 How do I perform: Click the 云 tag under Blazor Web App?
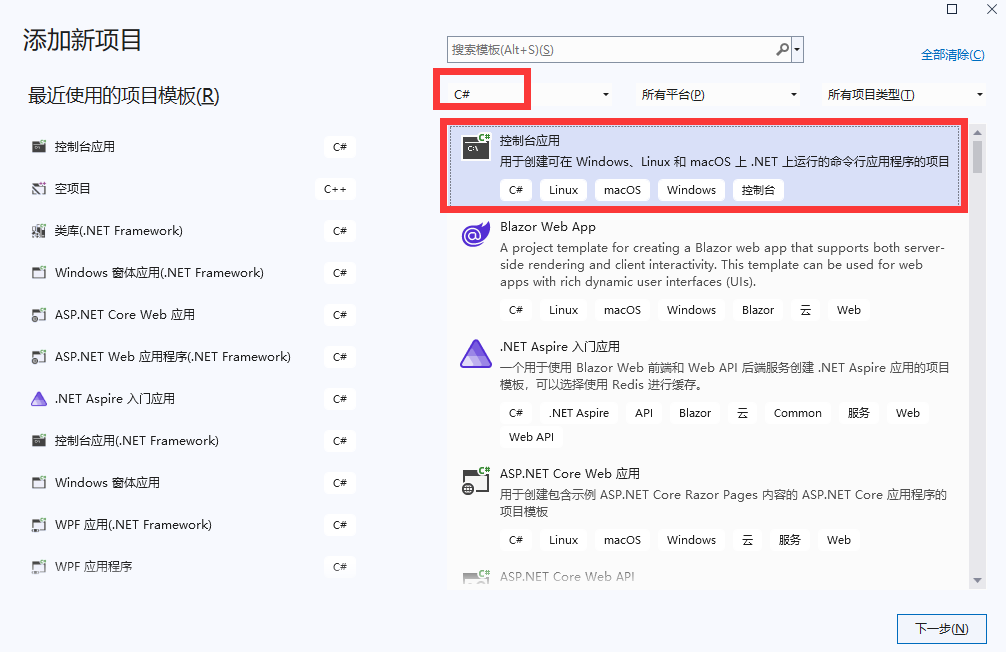click(805, 310)
